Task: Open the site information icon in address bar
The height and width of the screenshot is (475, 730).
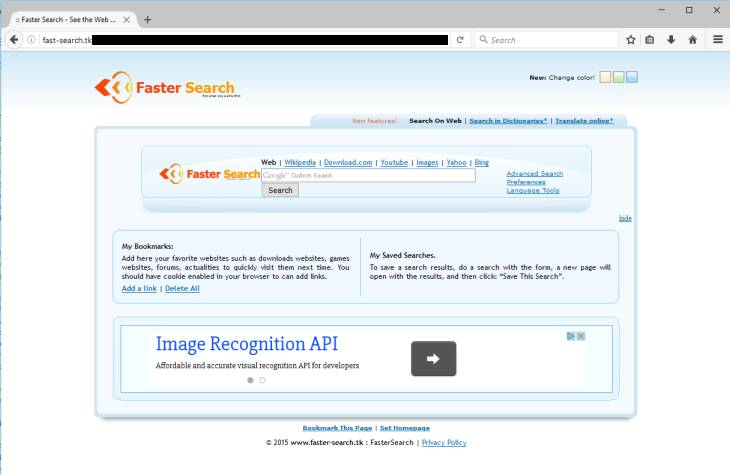Action: 31,40
